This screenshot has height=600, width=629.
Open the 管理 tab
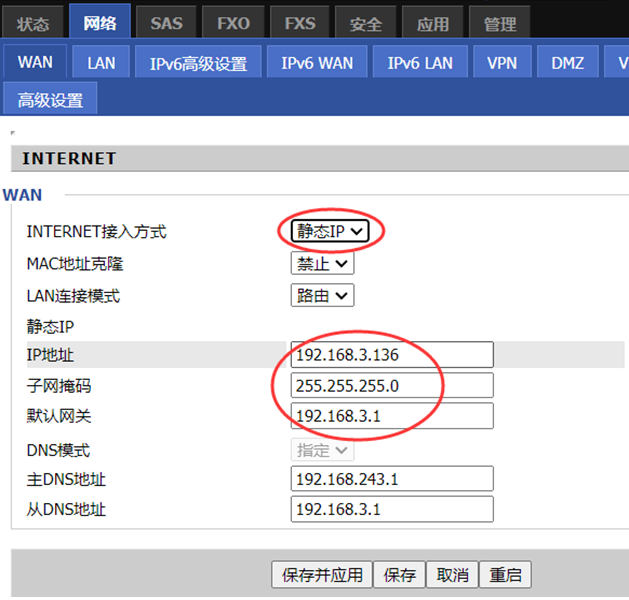coord(499,23)
